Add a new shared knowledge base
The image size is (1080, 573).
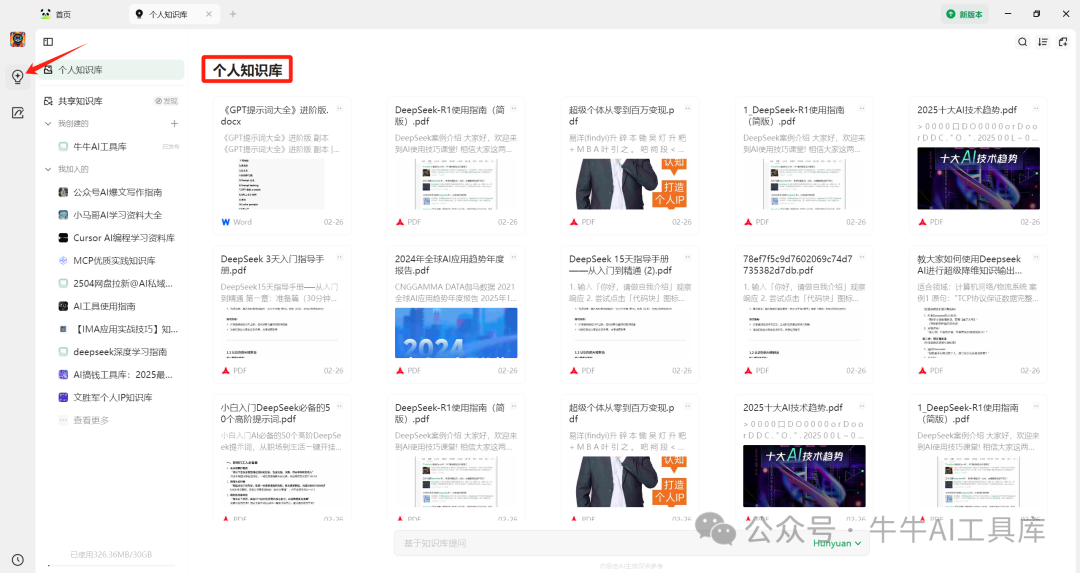click(x=174, y=123)
